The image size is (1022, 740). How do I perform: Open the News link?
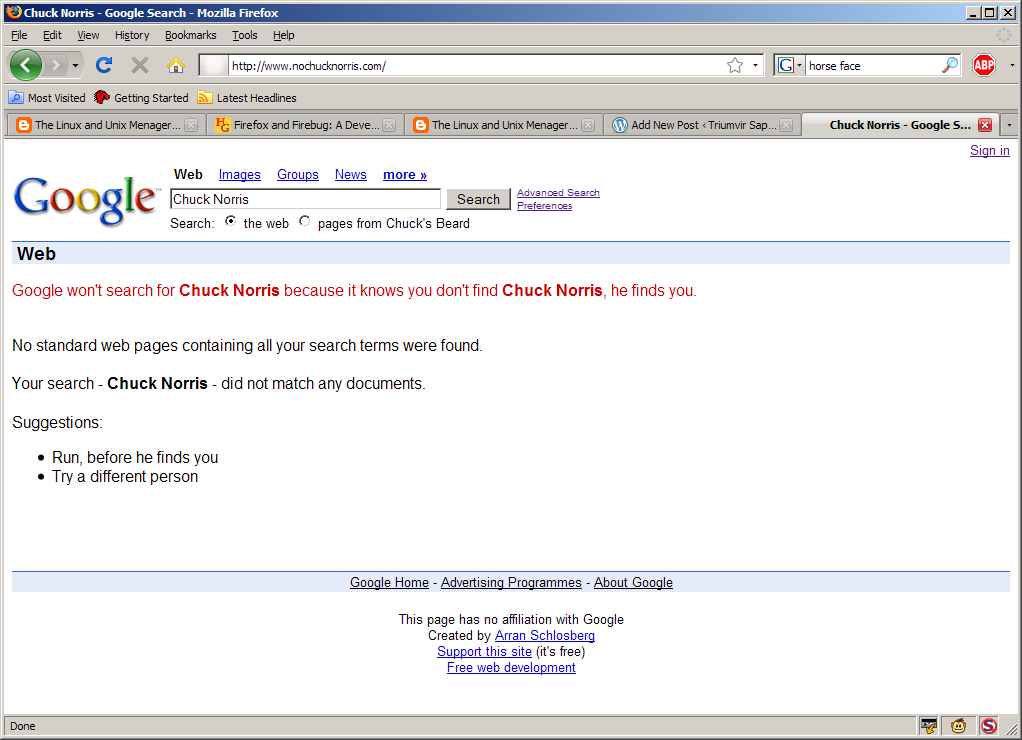351,175
